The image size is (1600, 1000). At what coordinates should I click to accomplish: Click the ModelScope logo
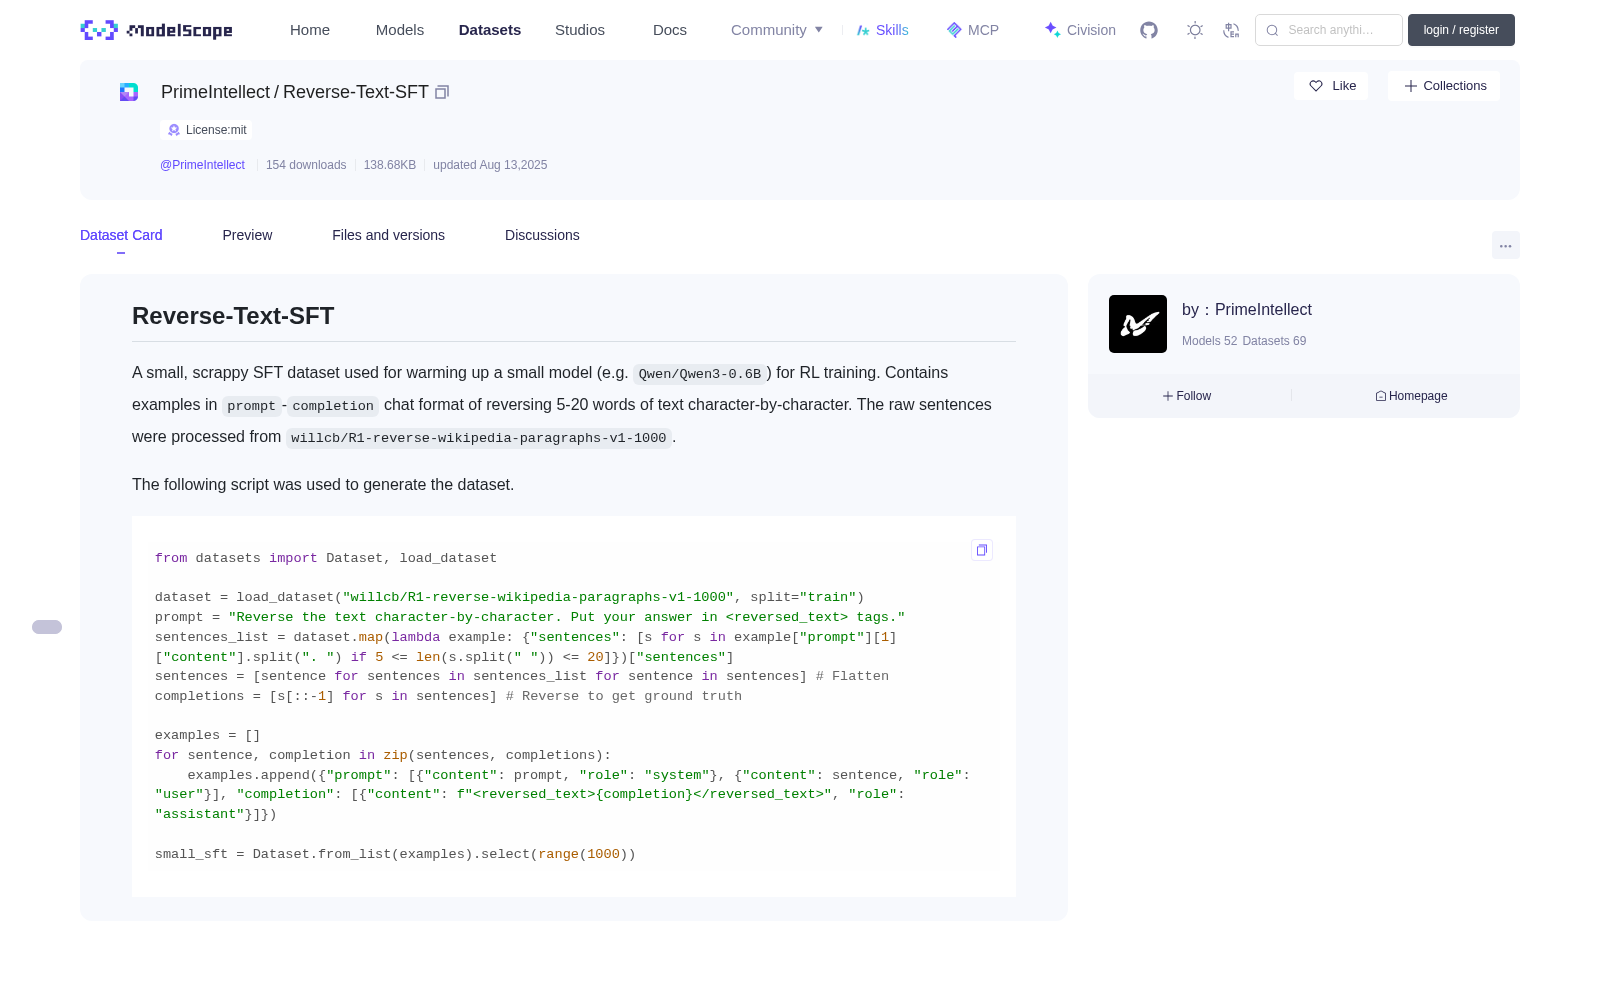click(x=156, y=30)
